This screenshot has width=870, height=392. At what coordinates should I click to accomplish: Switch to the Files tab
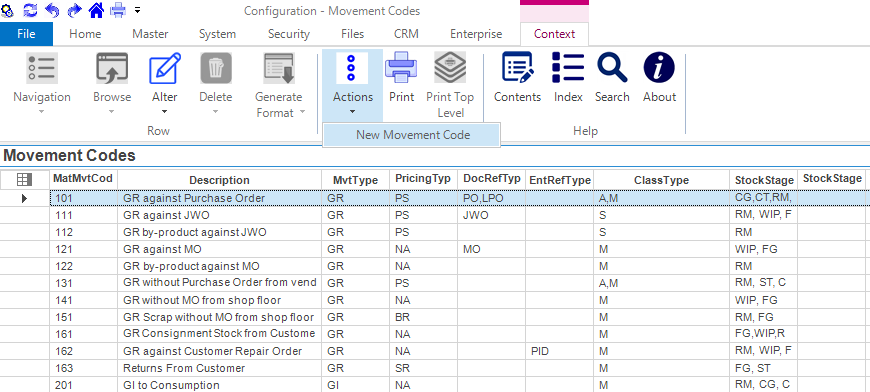point(353,34)
